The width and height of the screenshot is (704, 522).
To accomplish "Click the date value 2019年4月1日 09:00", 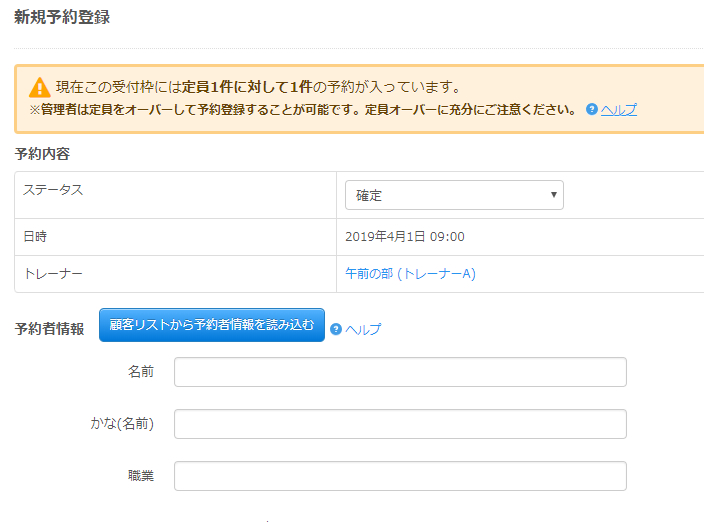I will click(x=404, y=237).
